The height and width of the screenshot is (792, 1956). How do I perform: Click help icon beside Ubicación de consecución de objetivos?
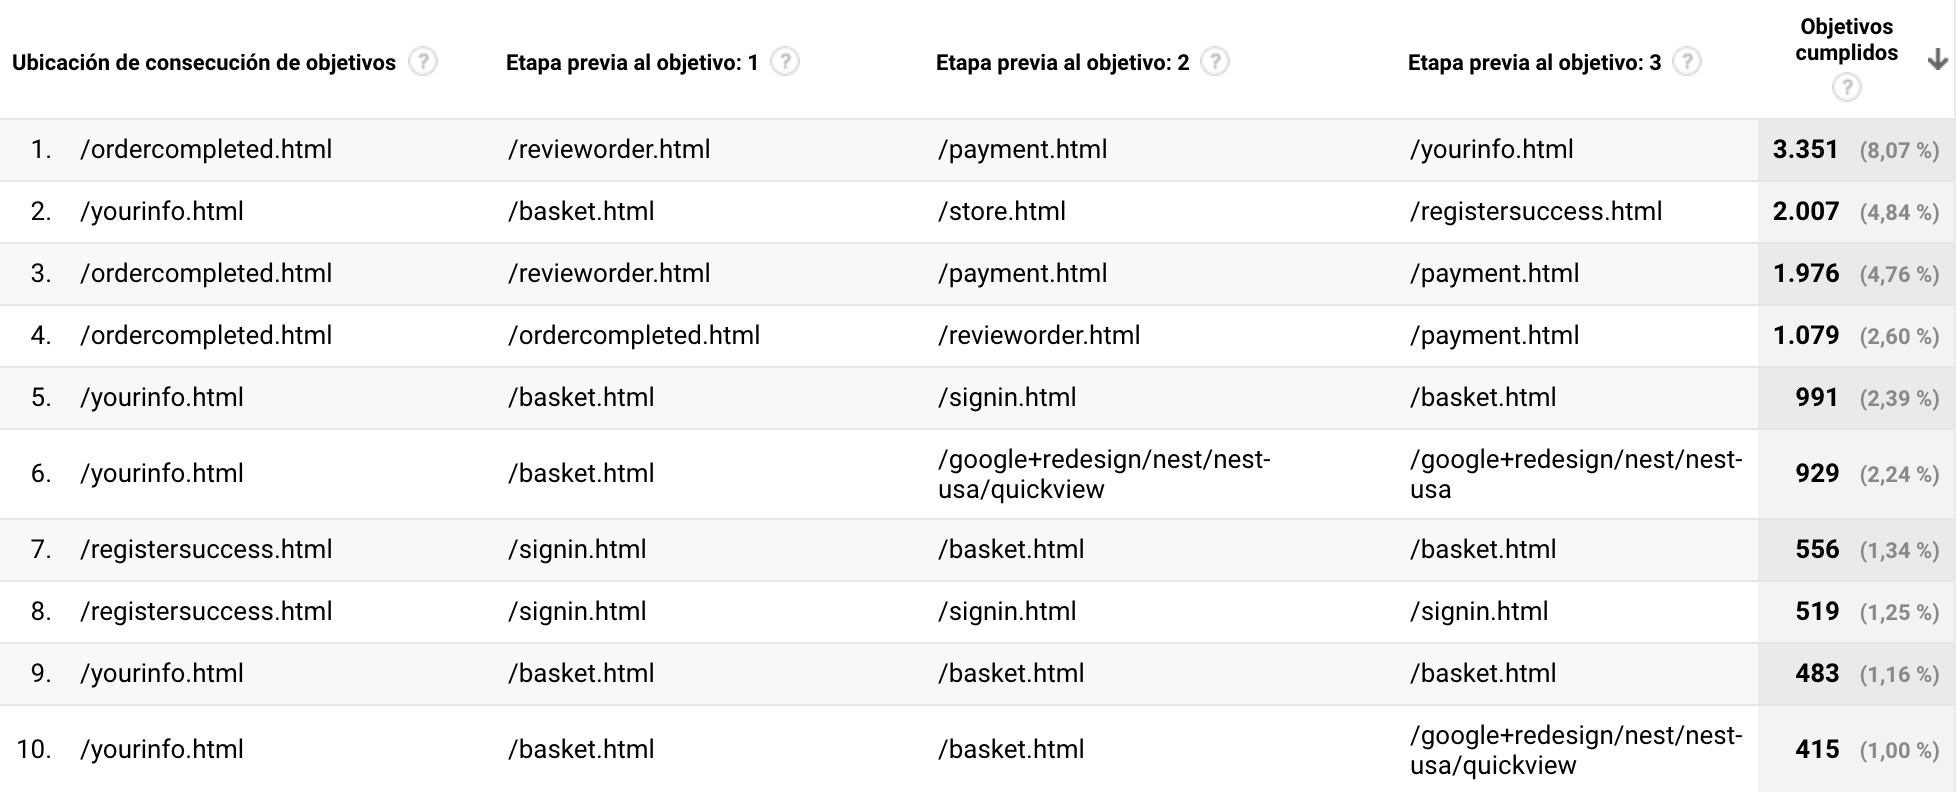(x=423, y=62)
